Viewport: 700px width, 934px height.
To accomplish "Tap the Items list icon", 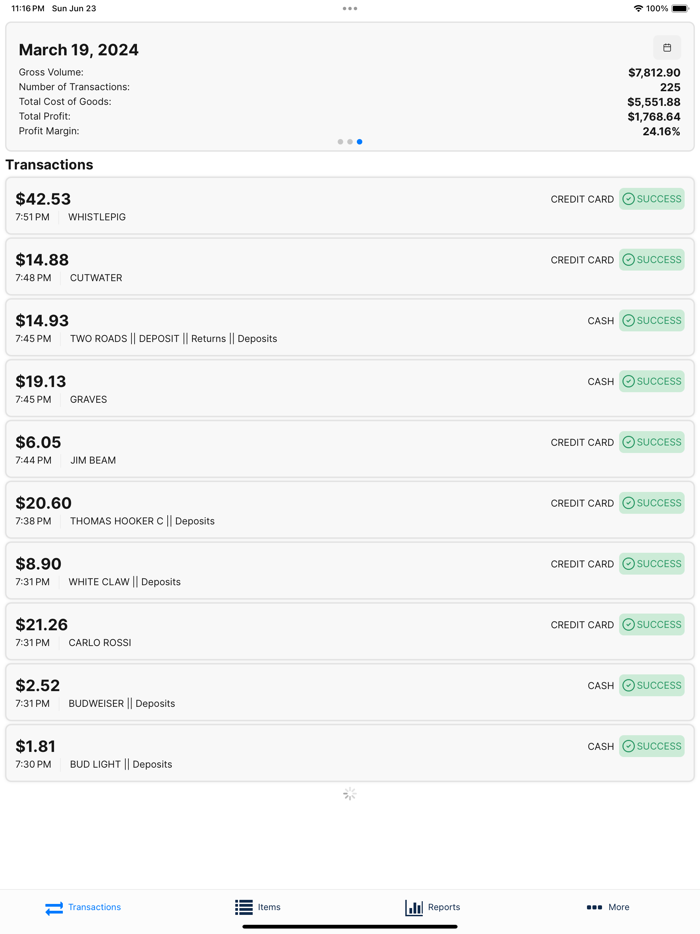I will click(243, 907).
